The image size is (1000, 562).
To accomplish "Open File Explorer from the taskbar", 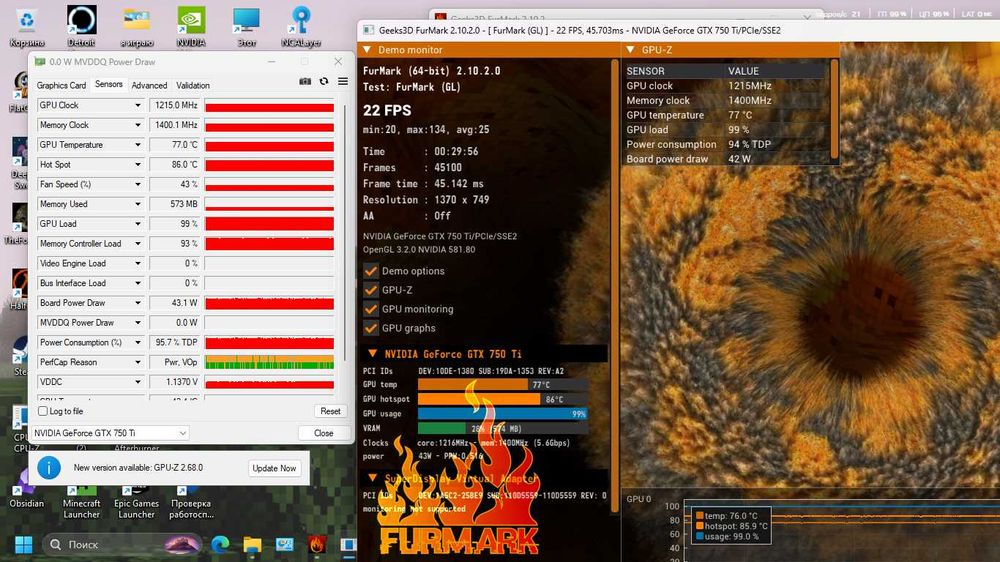I will click(x=253, y=544).
